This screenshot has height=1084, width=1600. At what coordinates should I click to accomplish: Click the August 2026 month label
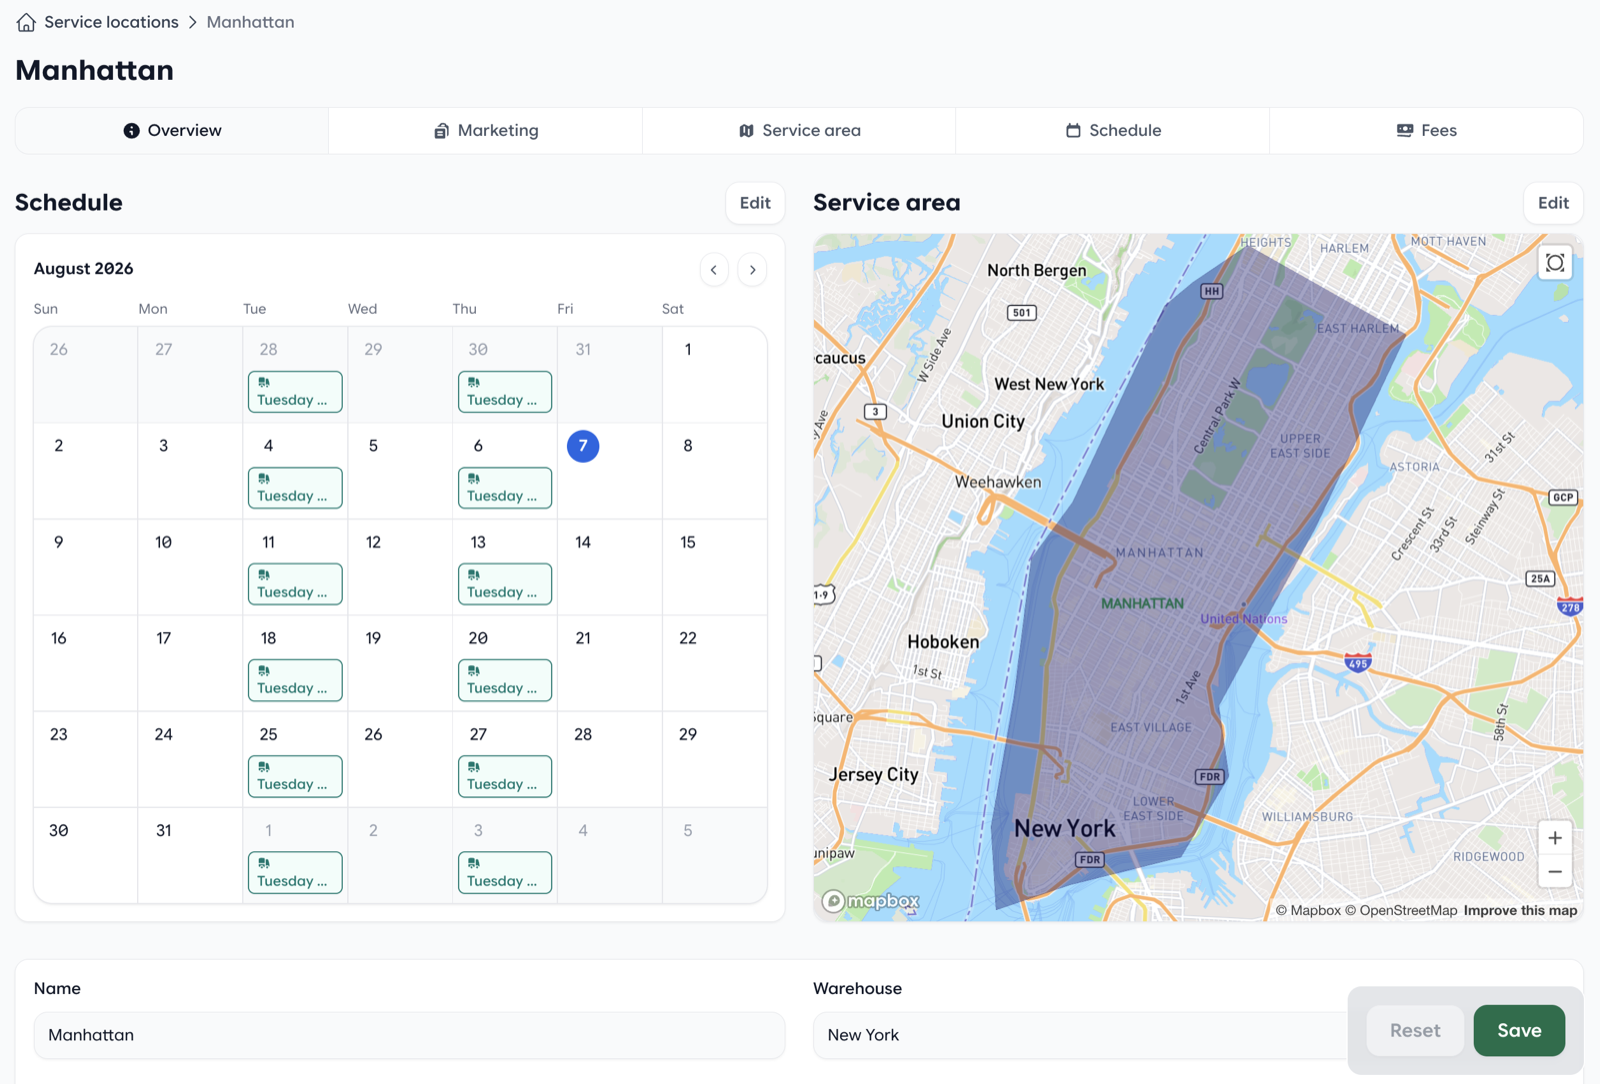tap(84, 268)
